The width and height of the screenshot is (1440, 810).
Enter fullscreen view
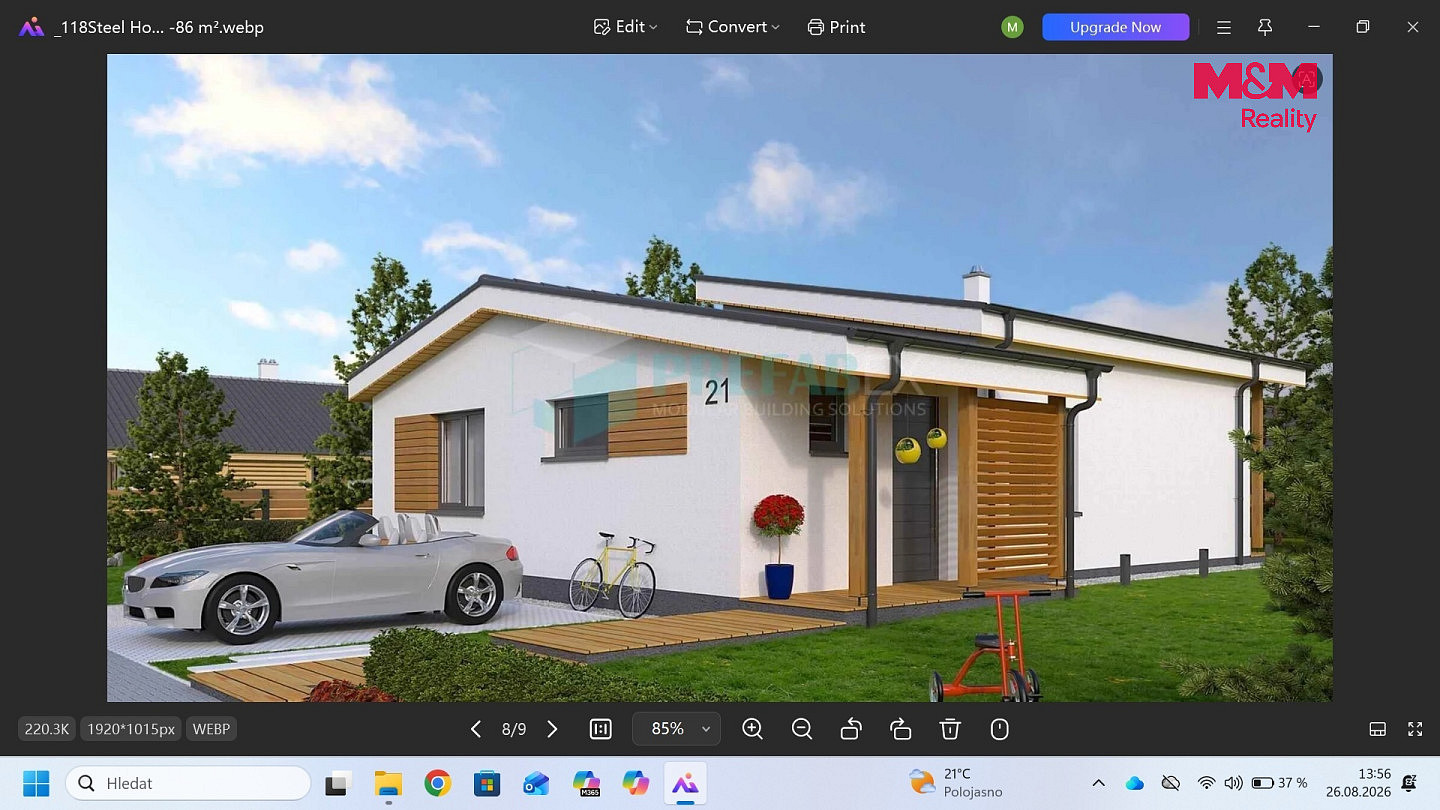tap(1415, 729)
